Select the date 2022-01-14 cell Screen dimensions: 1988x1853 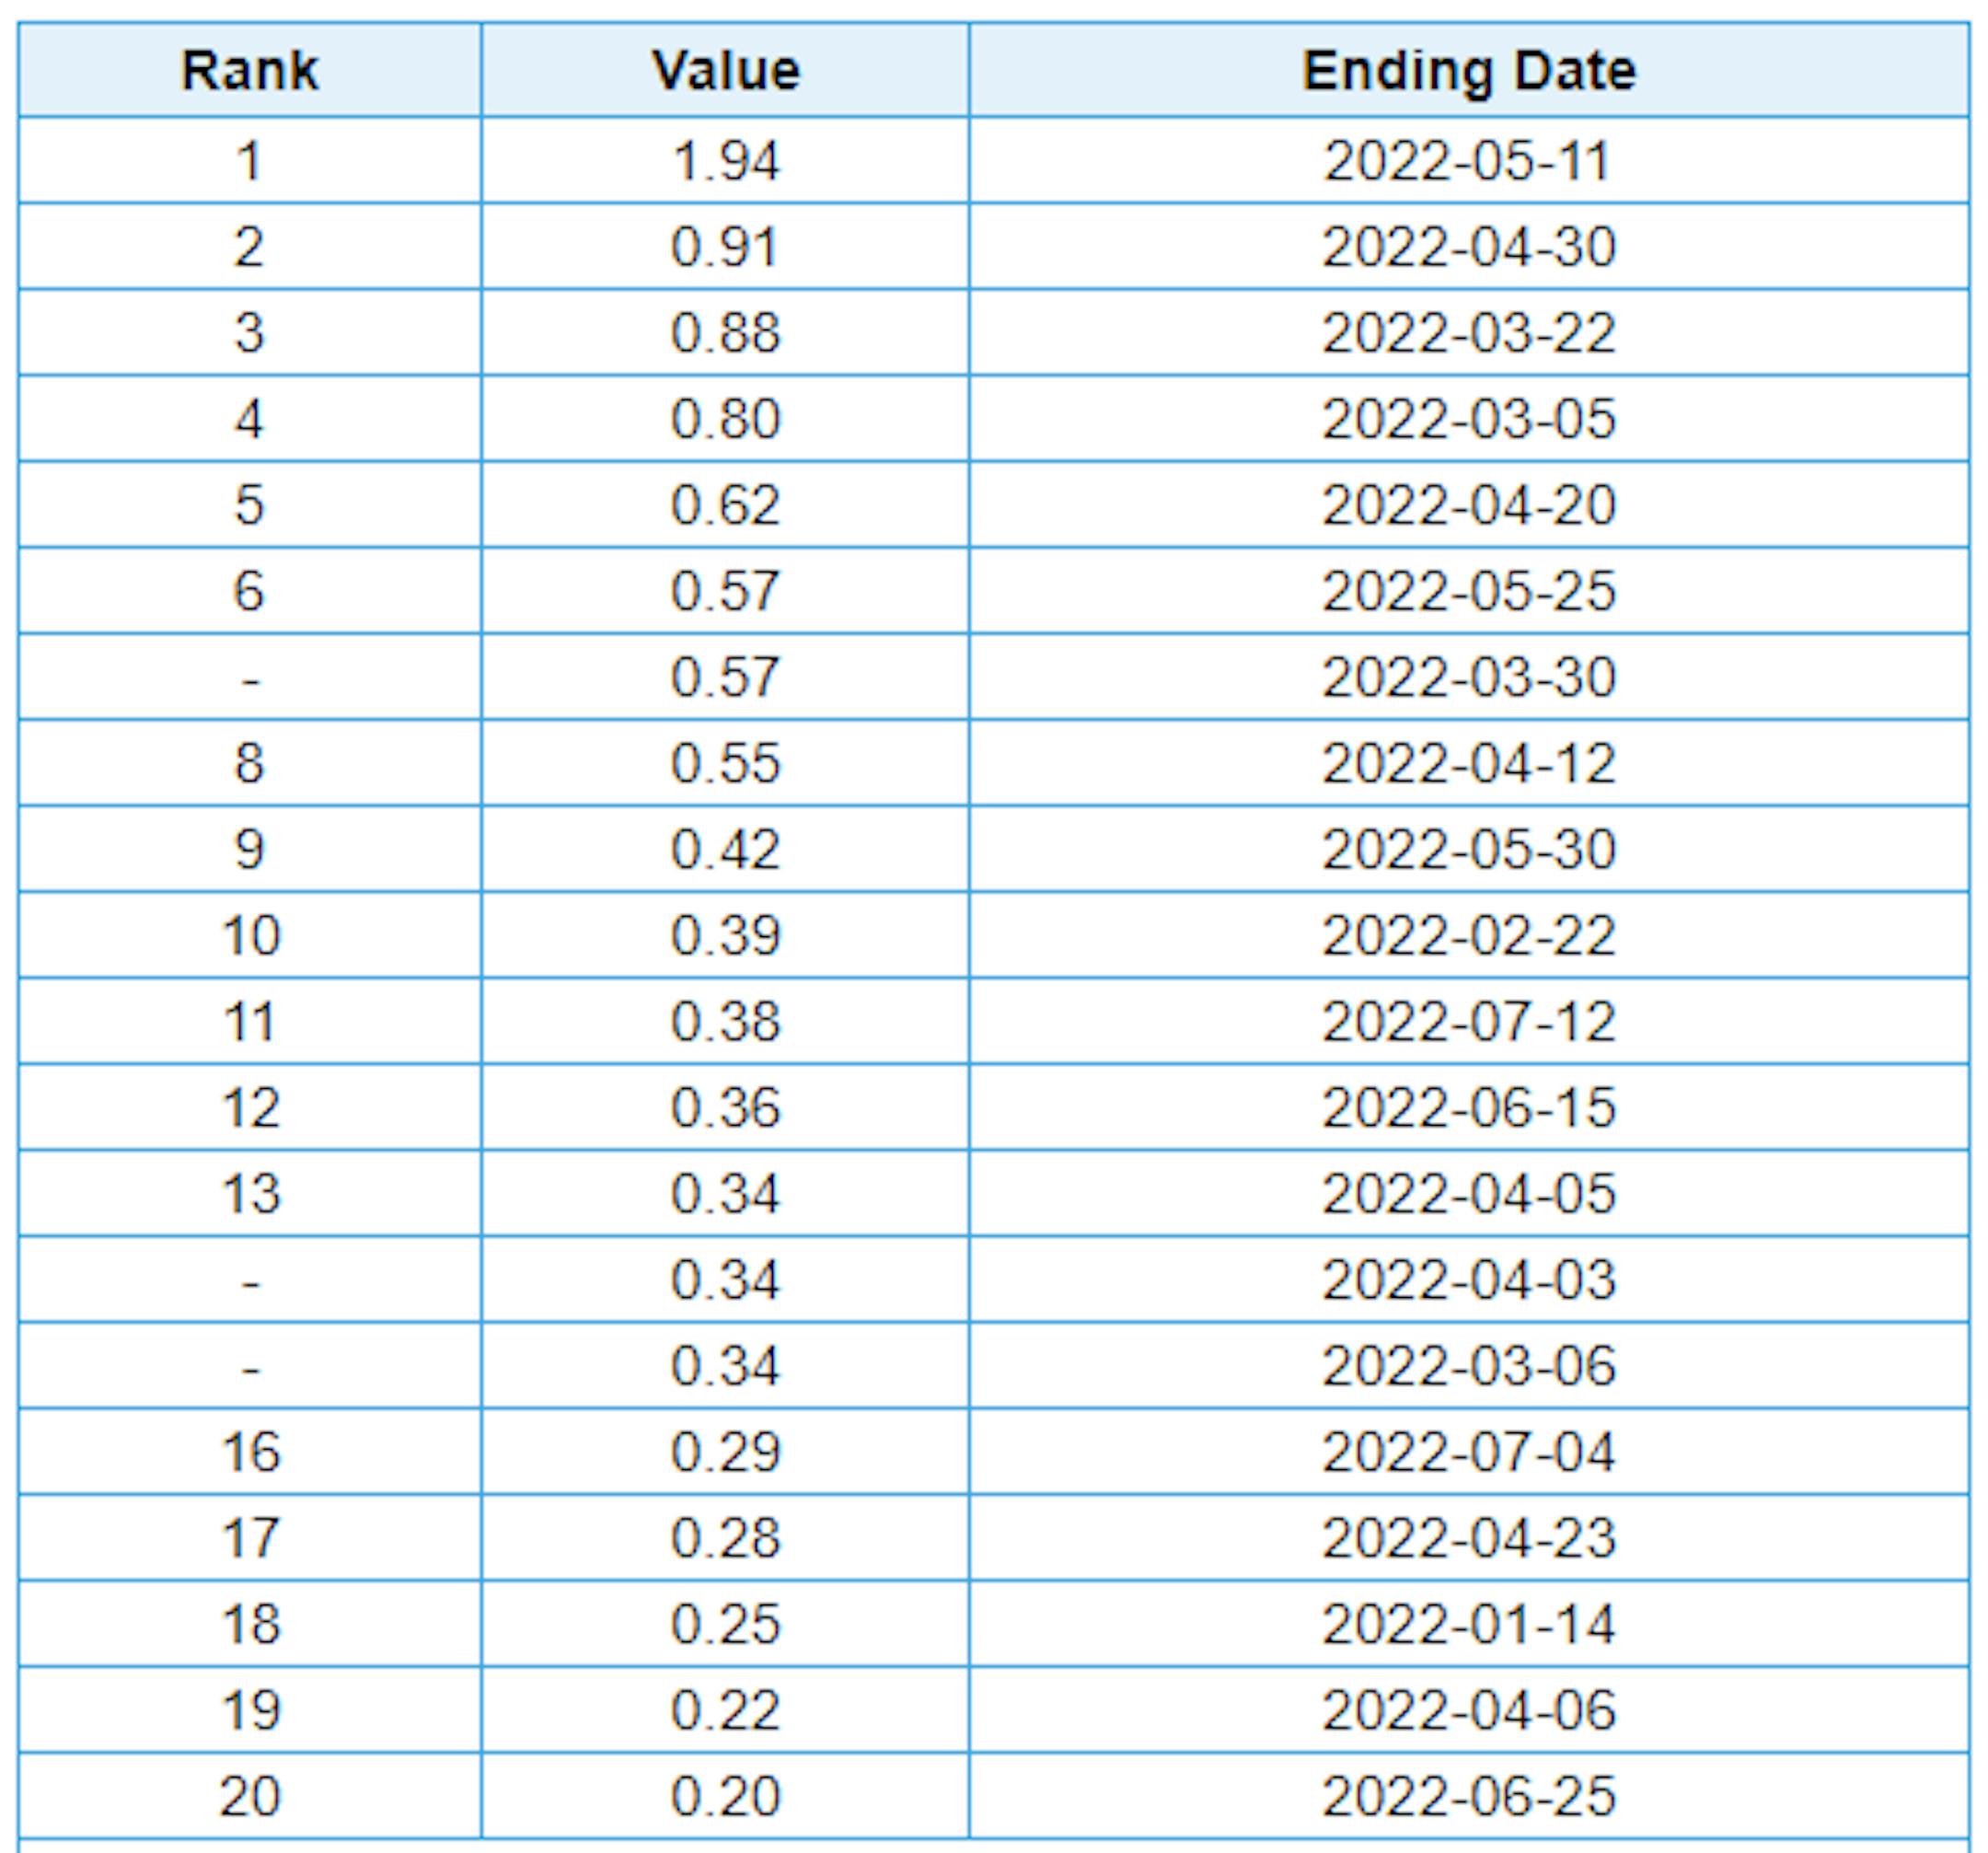[1468, 1624]
